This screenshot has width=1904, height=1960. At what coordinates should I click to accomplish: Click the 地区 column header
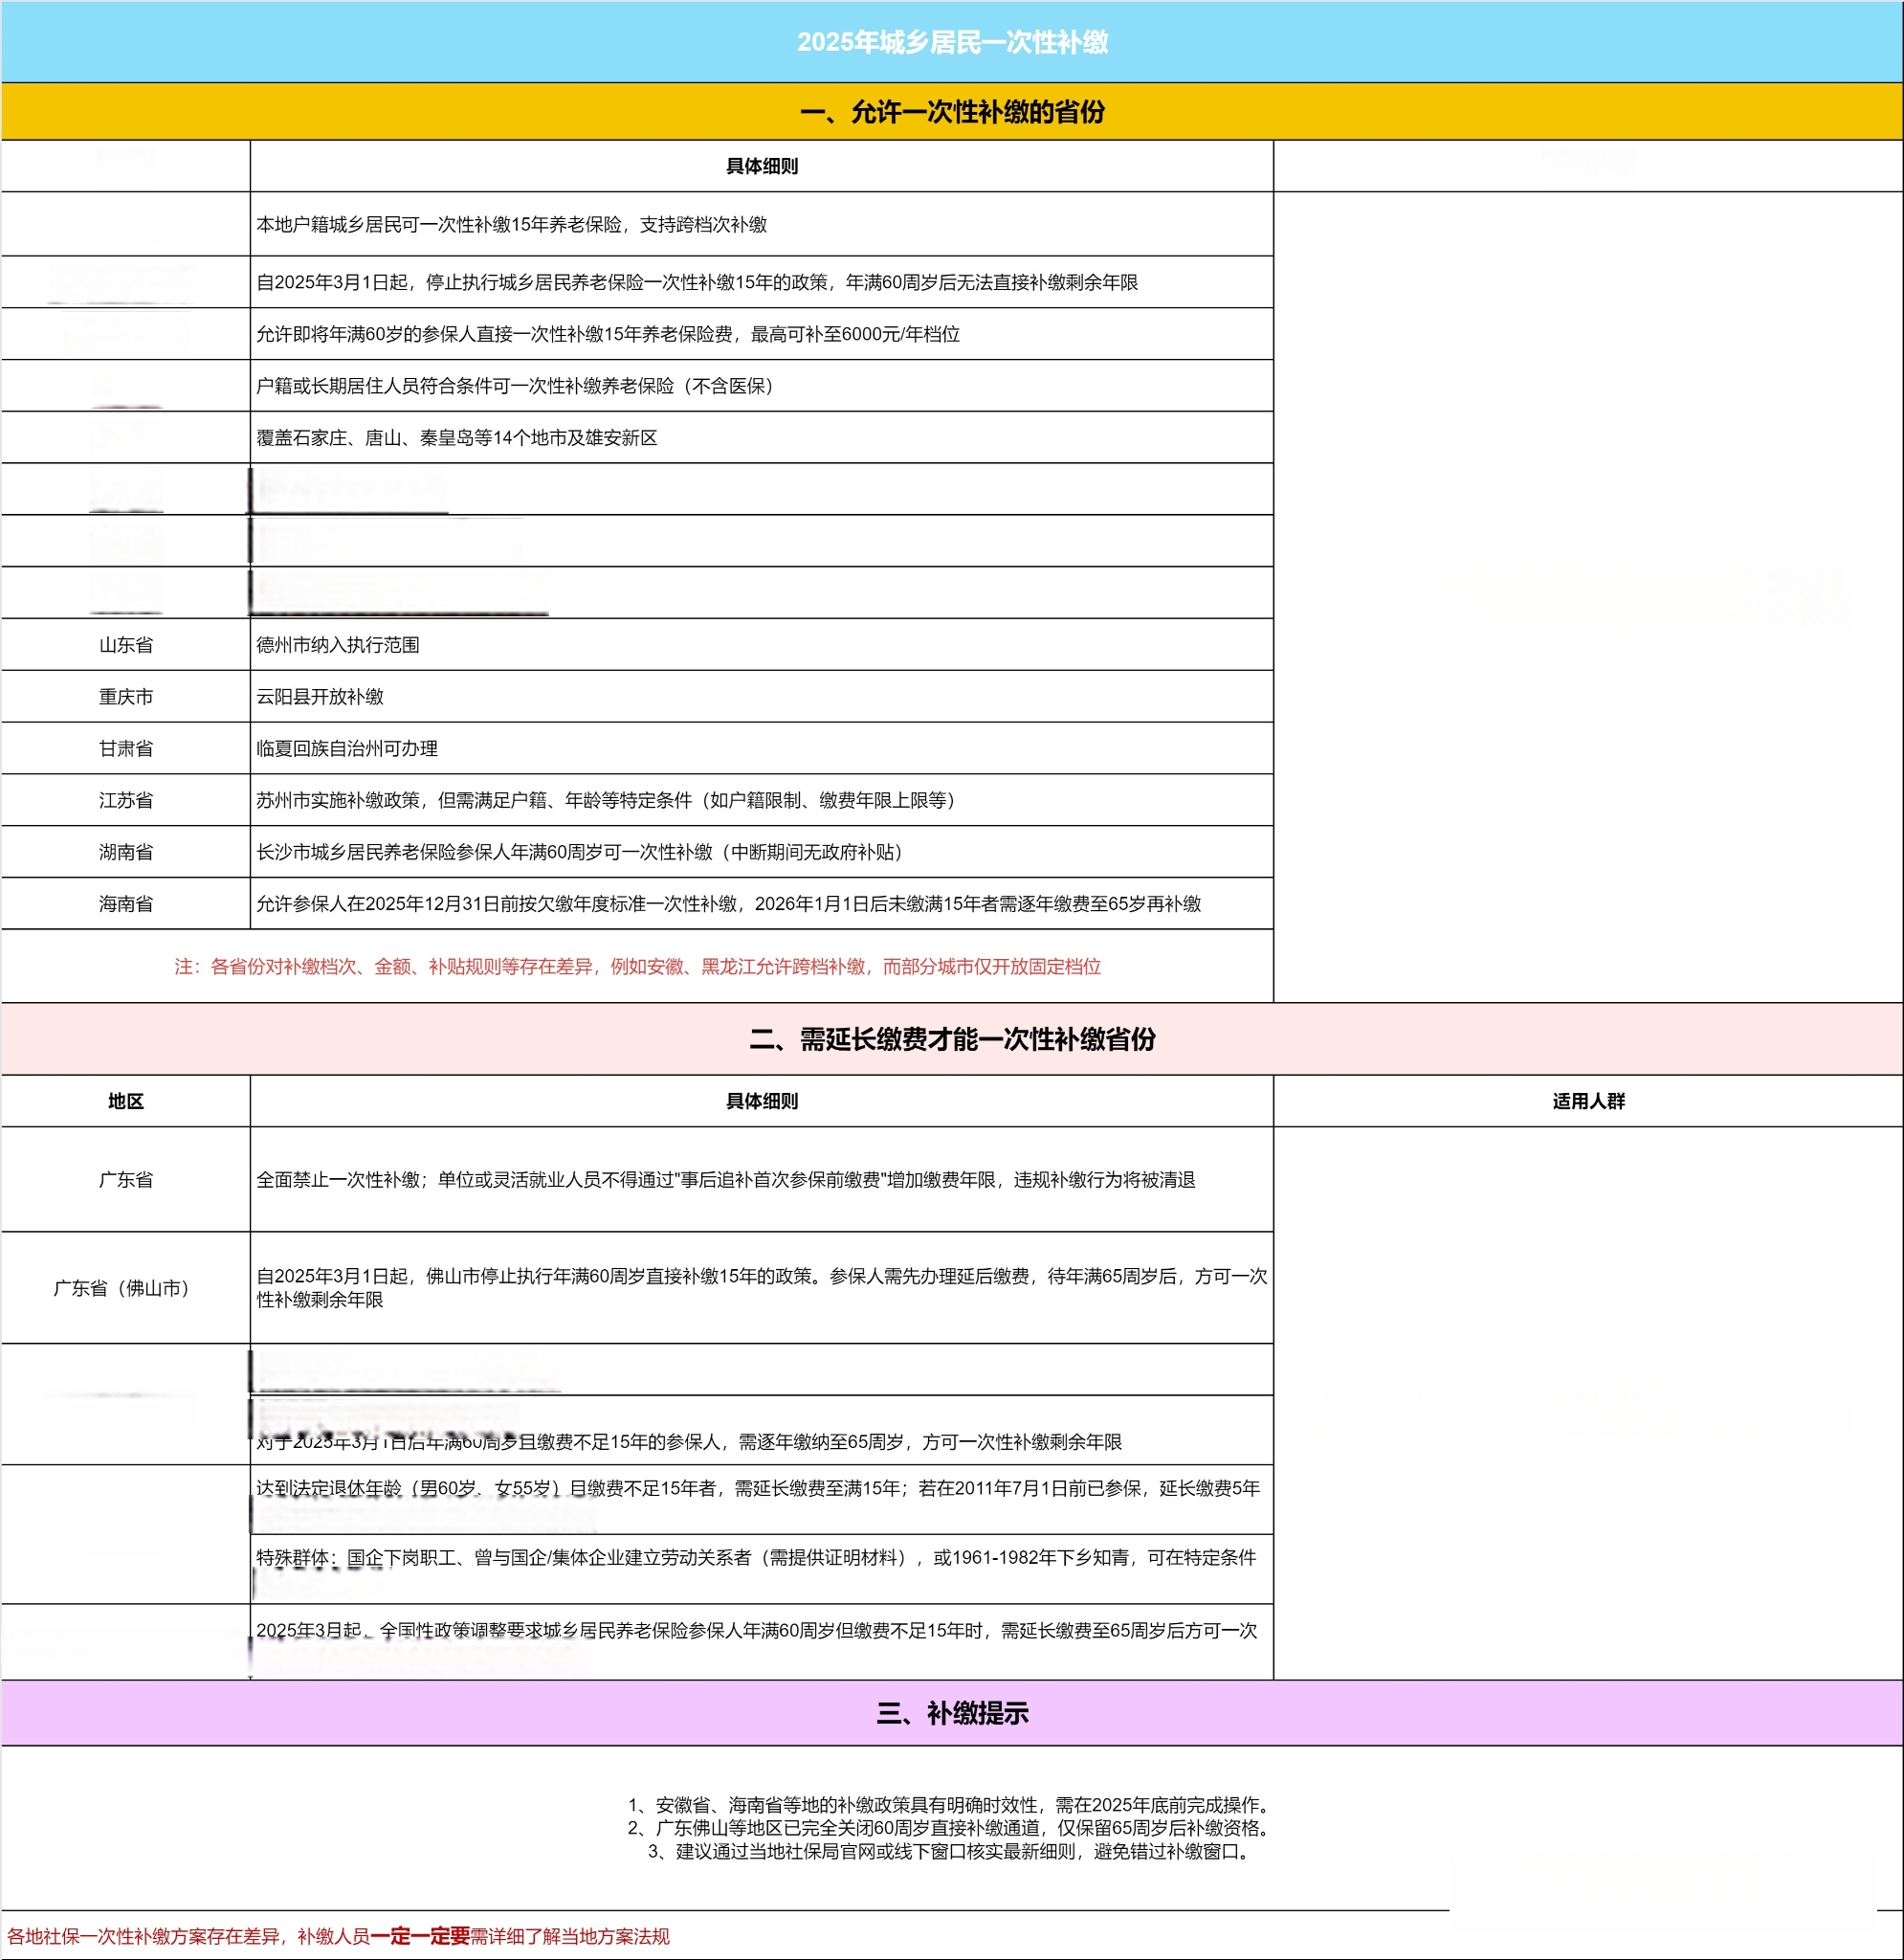pos(126,1102)
